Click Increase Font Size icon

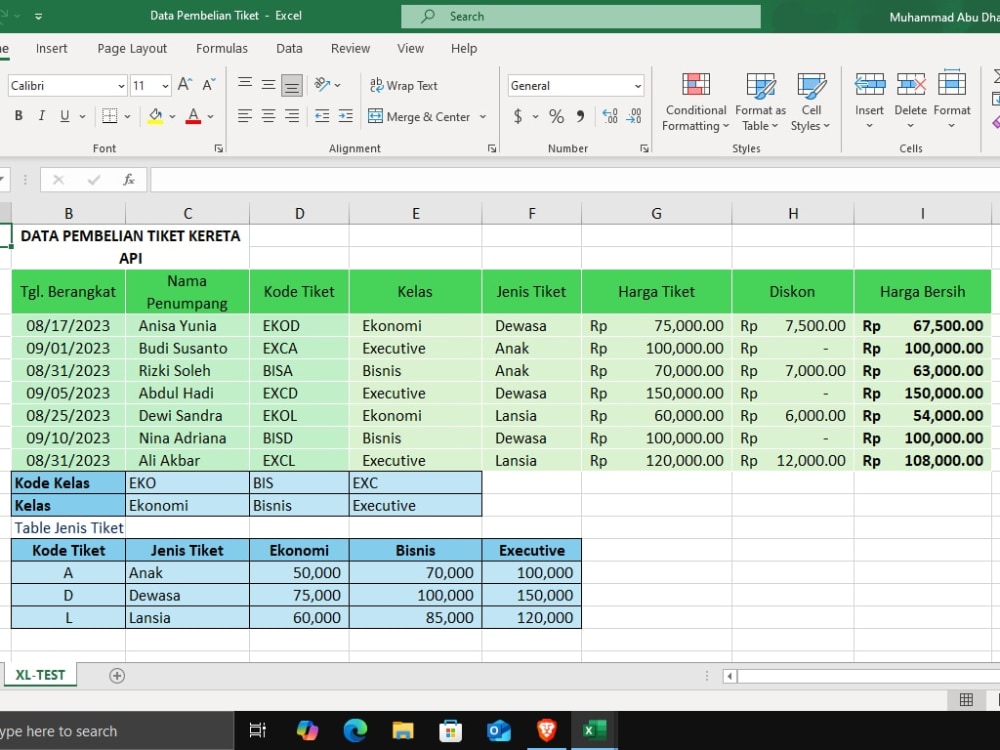pos(184,85)
